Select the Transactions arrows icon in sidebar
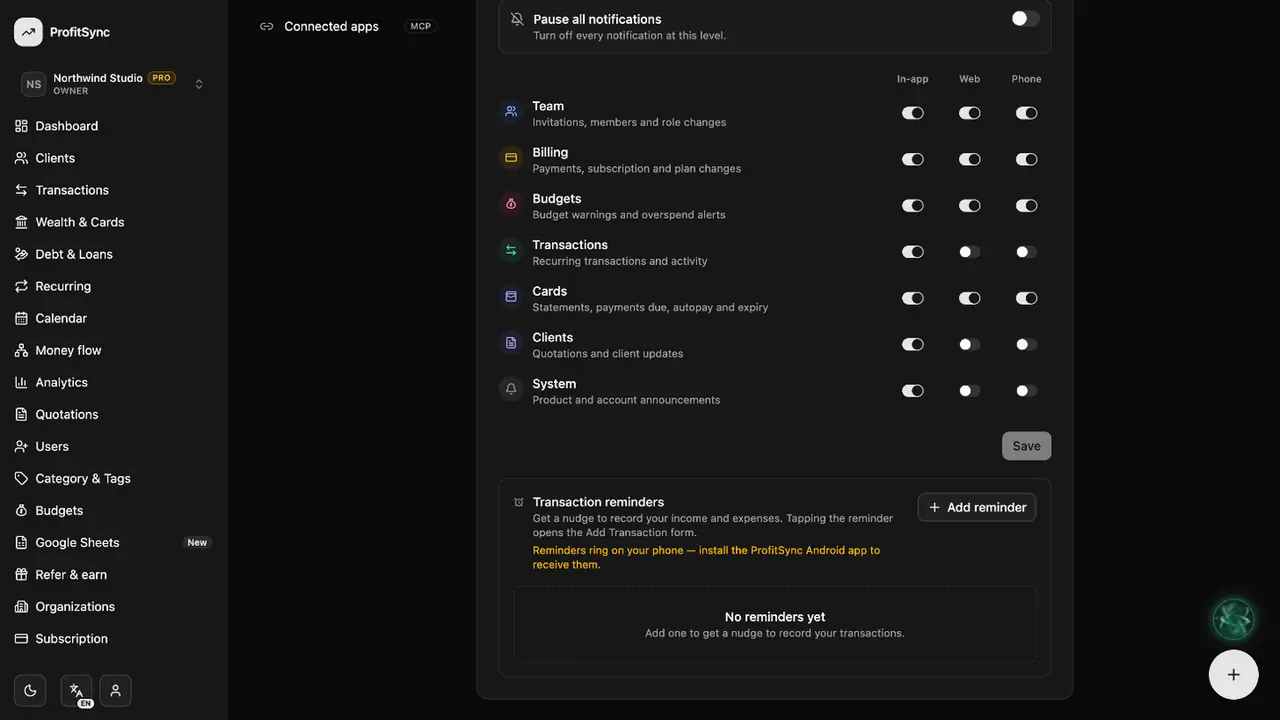 (21, 190)
